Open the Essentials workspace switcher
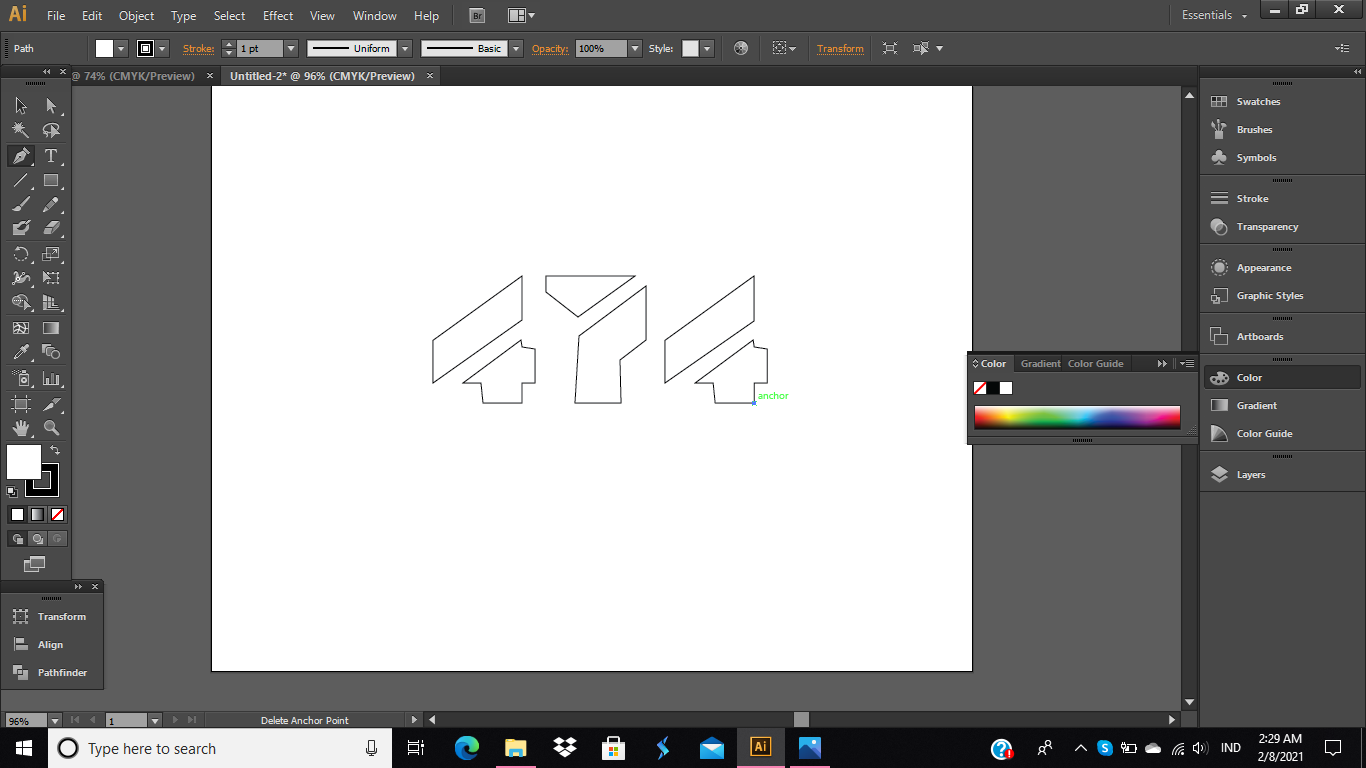Image resolution: width=1366 pixels, height=768 pixels. [1213, 15]
